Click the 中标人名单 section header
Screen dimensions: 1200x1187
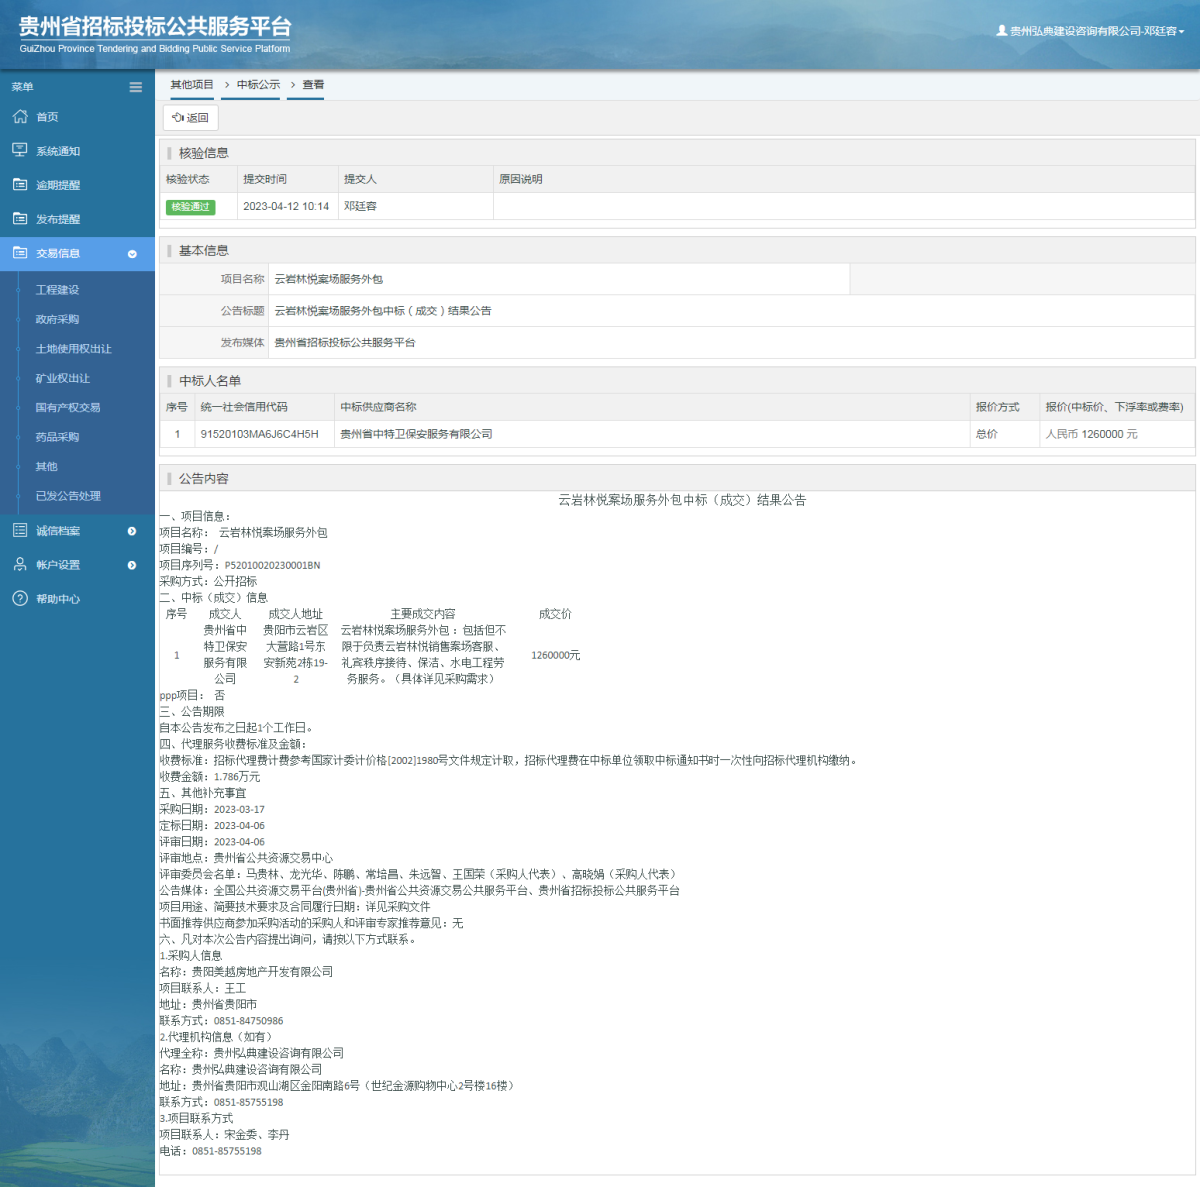pyautogui.click(x=210, y=381)
